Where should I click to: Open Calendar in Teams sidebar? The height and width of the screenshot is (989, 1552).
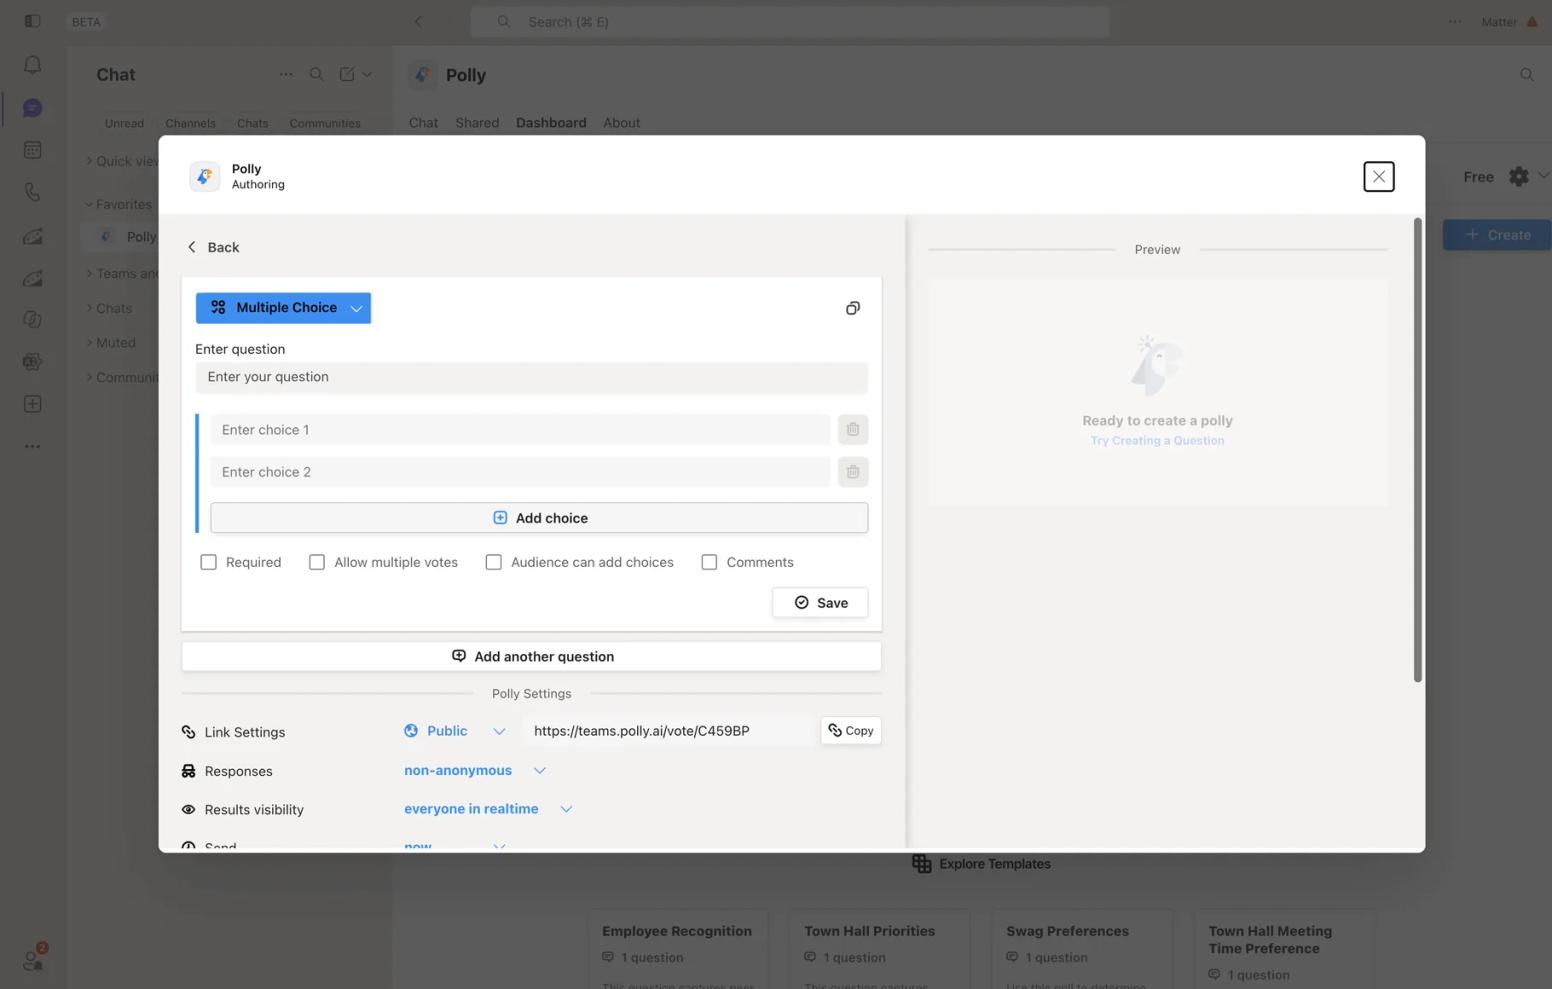[32, 150]
